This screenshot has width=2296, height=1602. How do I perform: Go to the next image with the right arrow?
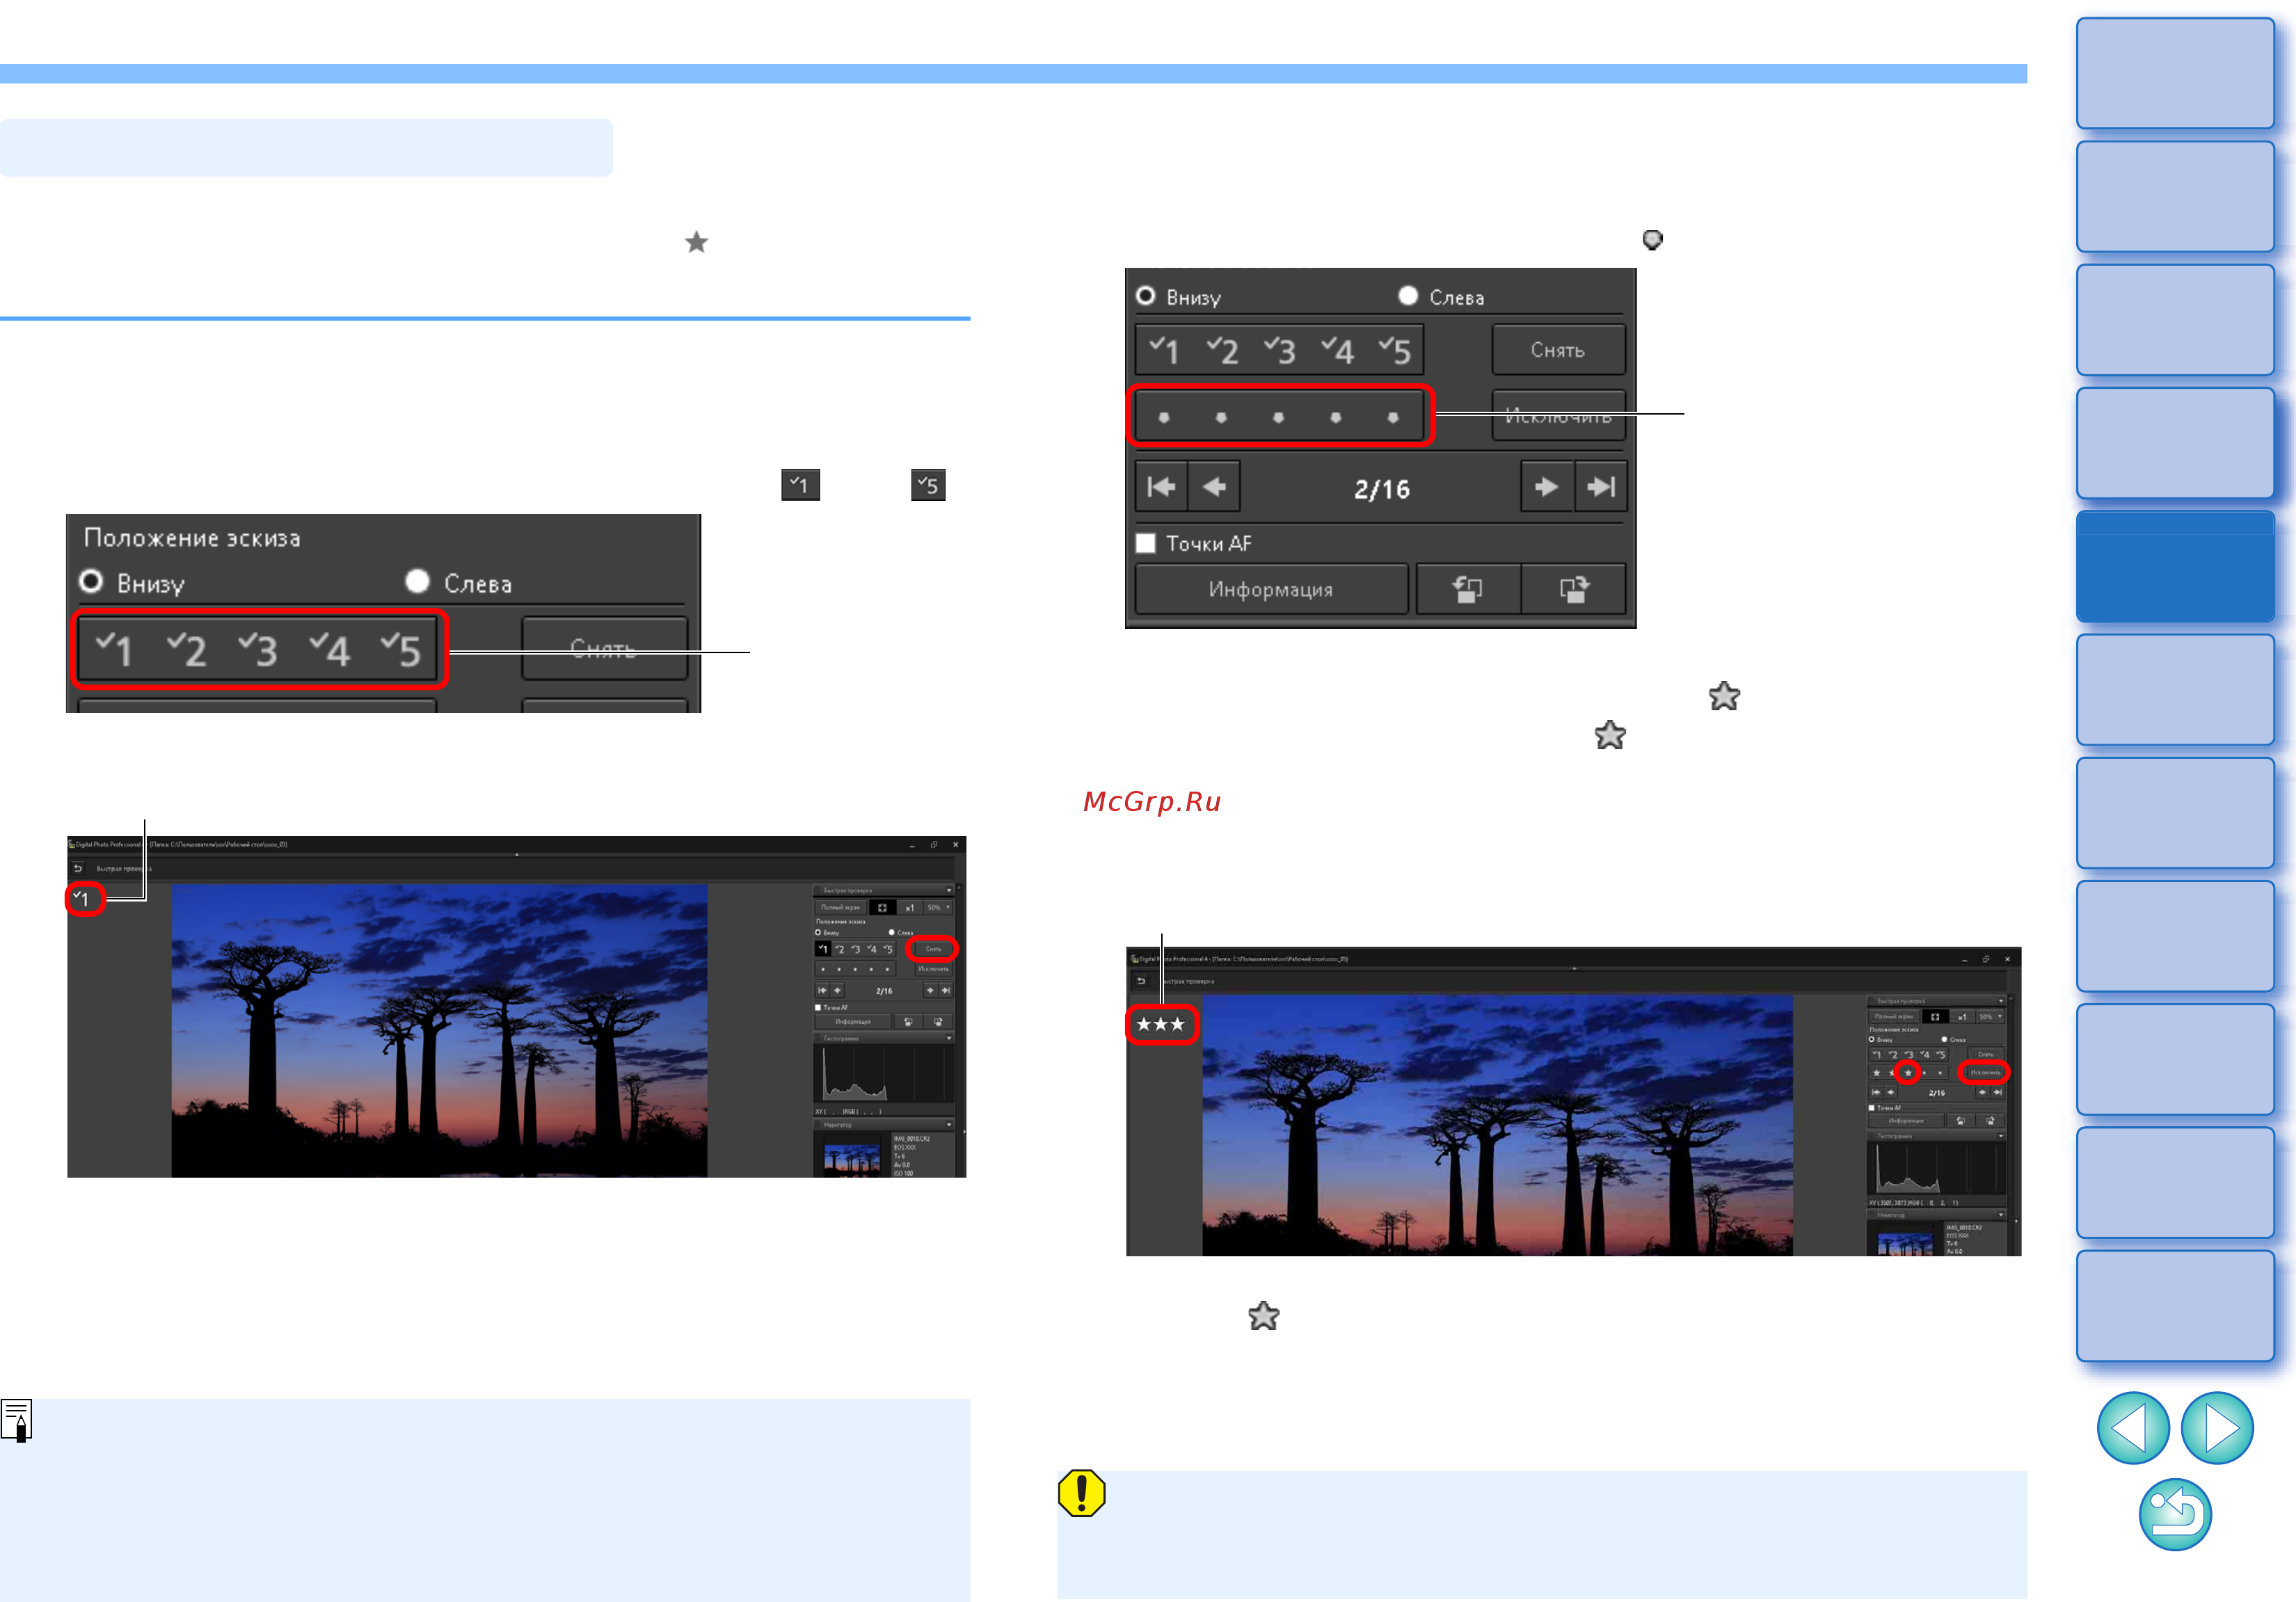[x=1547, y=487]
